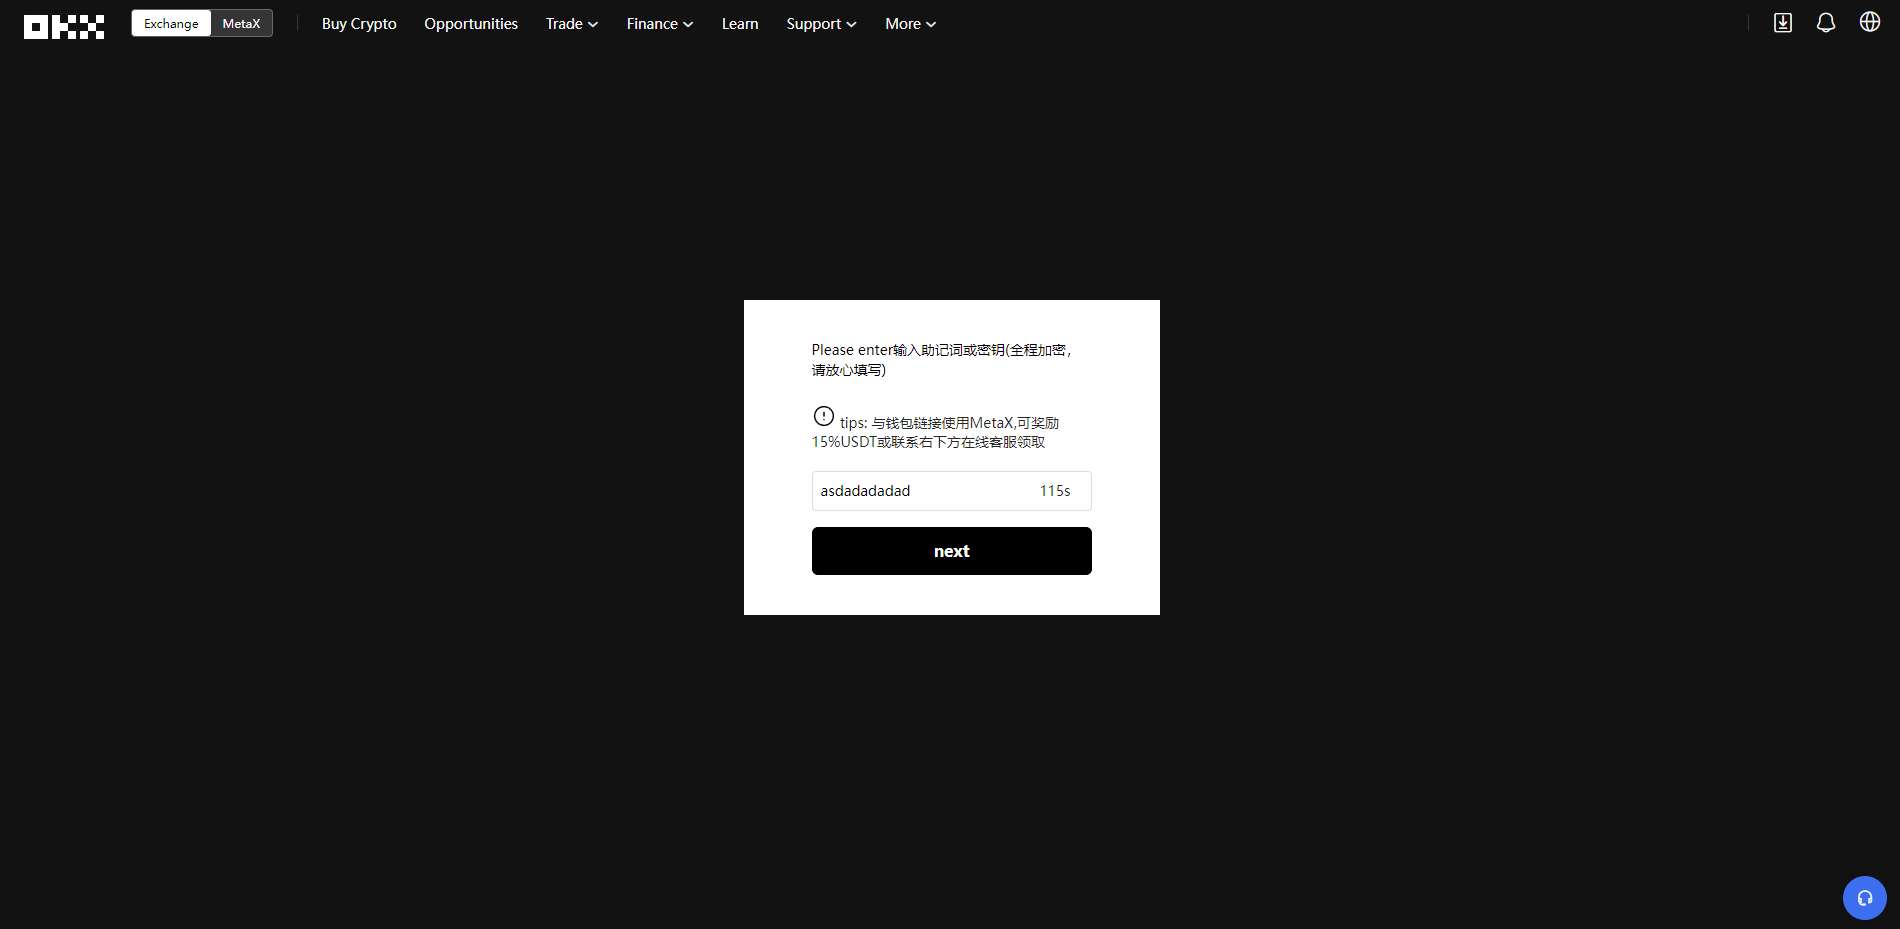Click the OKX logo
This screenshot has width=1900, height=929.
(64, 26)
